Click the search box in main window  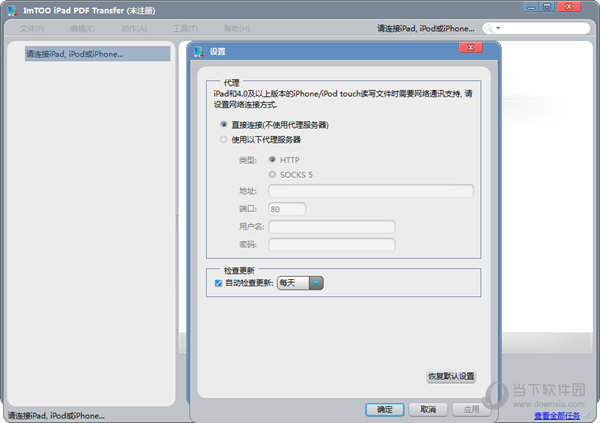pos(536,28)
